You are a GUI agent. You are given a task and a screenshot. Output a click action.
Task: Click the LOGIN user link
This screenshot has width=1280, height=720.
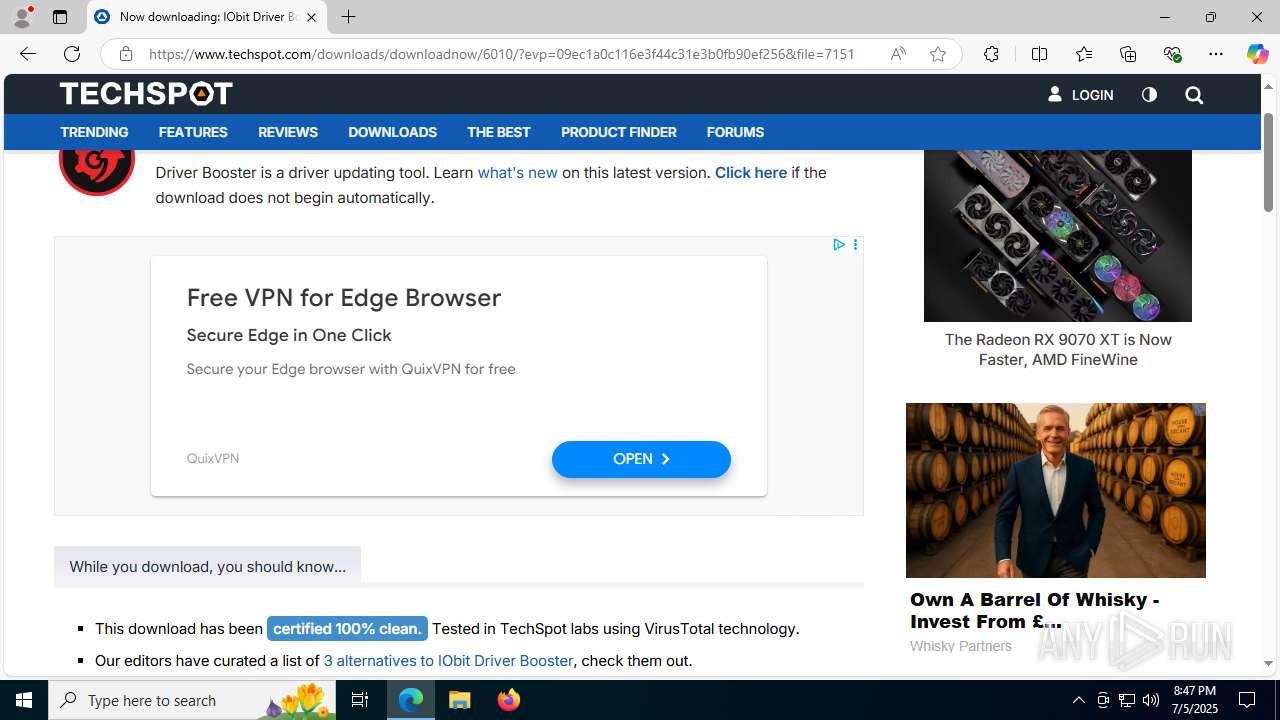click(1080, 95)
